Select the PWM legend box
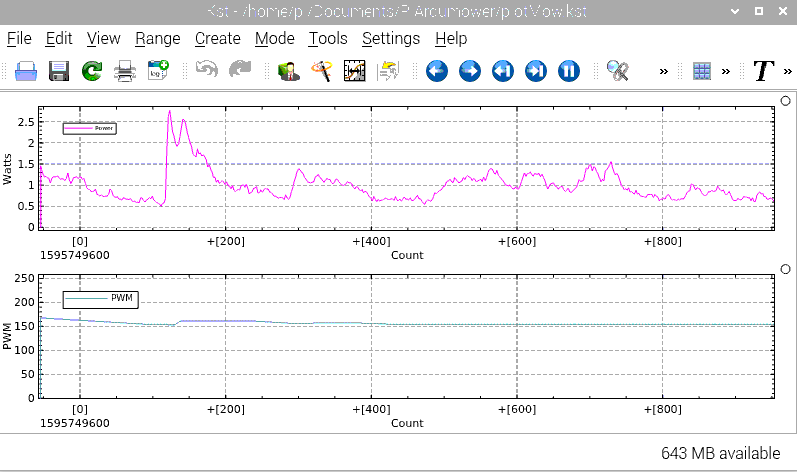 (x=101, y=299)
